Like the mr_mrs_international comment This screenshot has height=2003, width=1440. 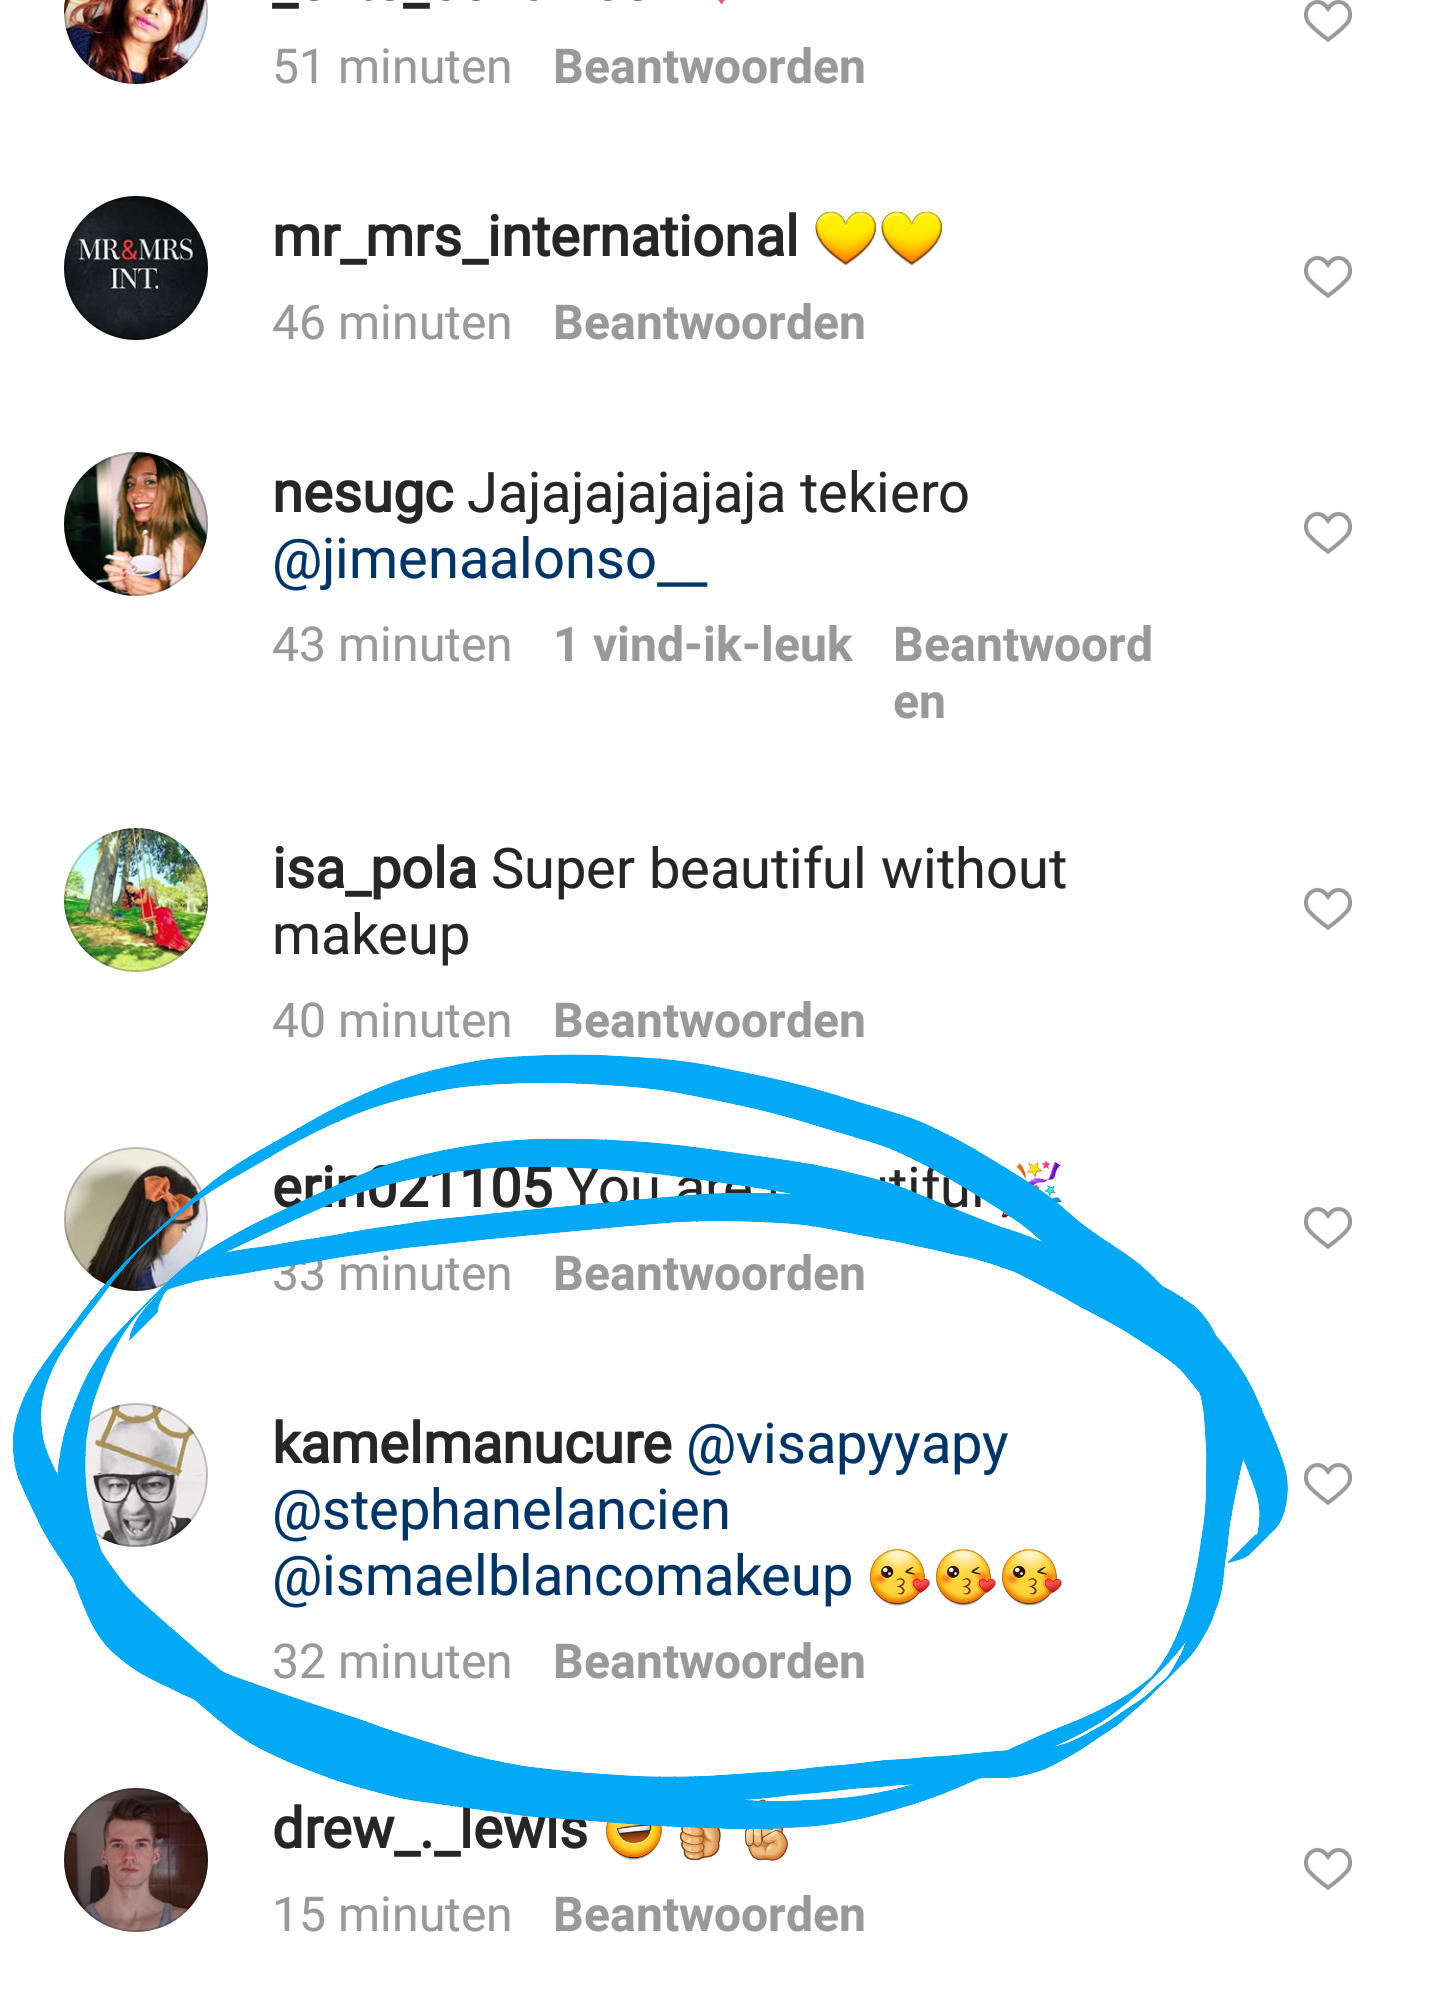pyautogui.click(x=1327, y=277)
